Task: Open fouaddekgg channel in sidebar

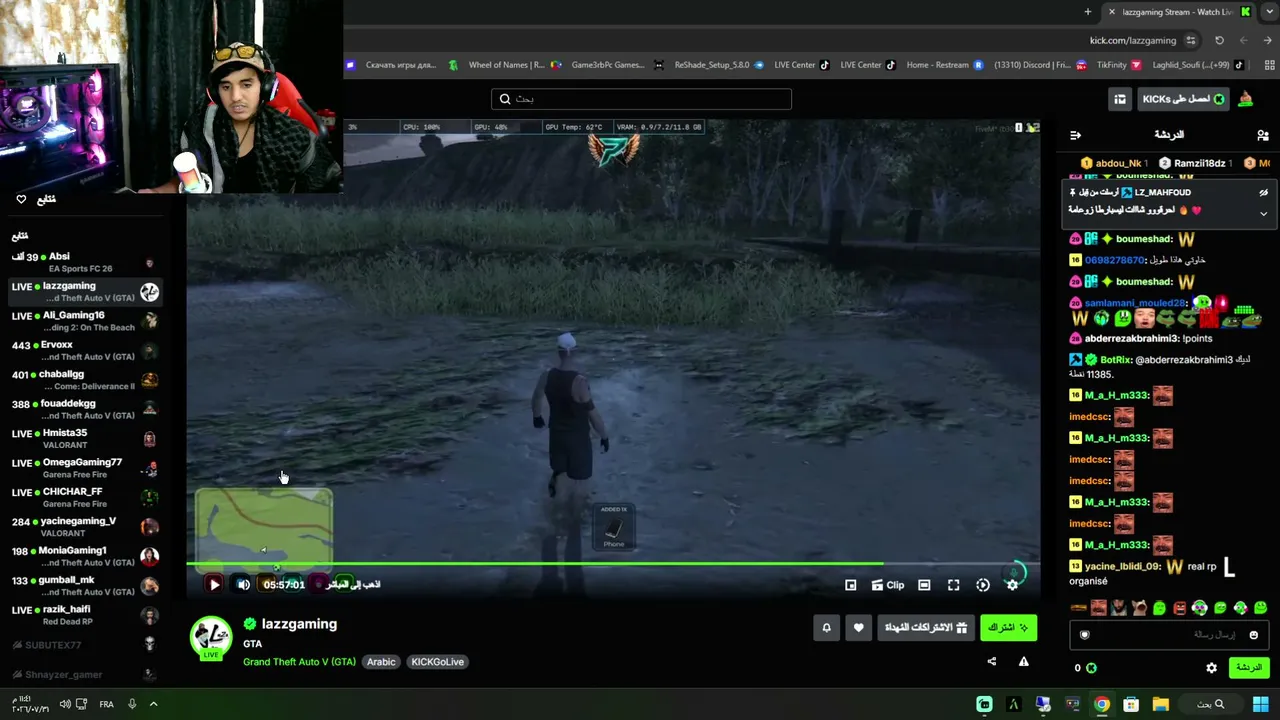Action: pos(85,409)
